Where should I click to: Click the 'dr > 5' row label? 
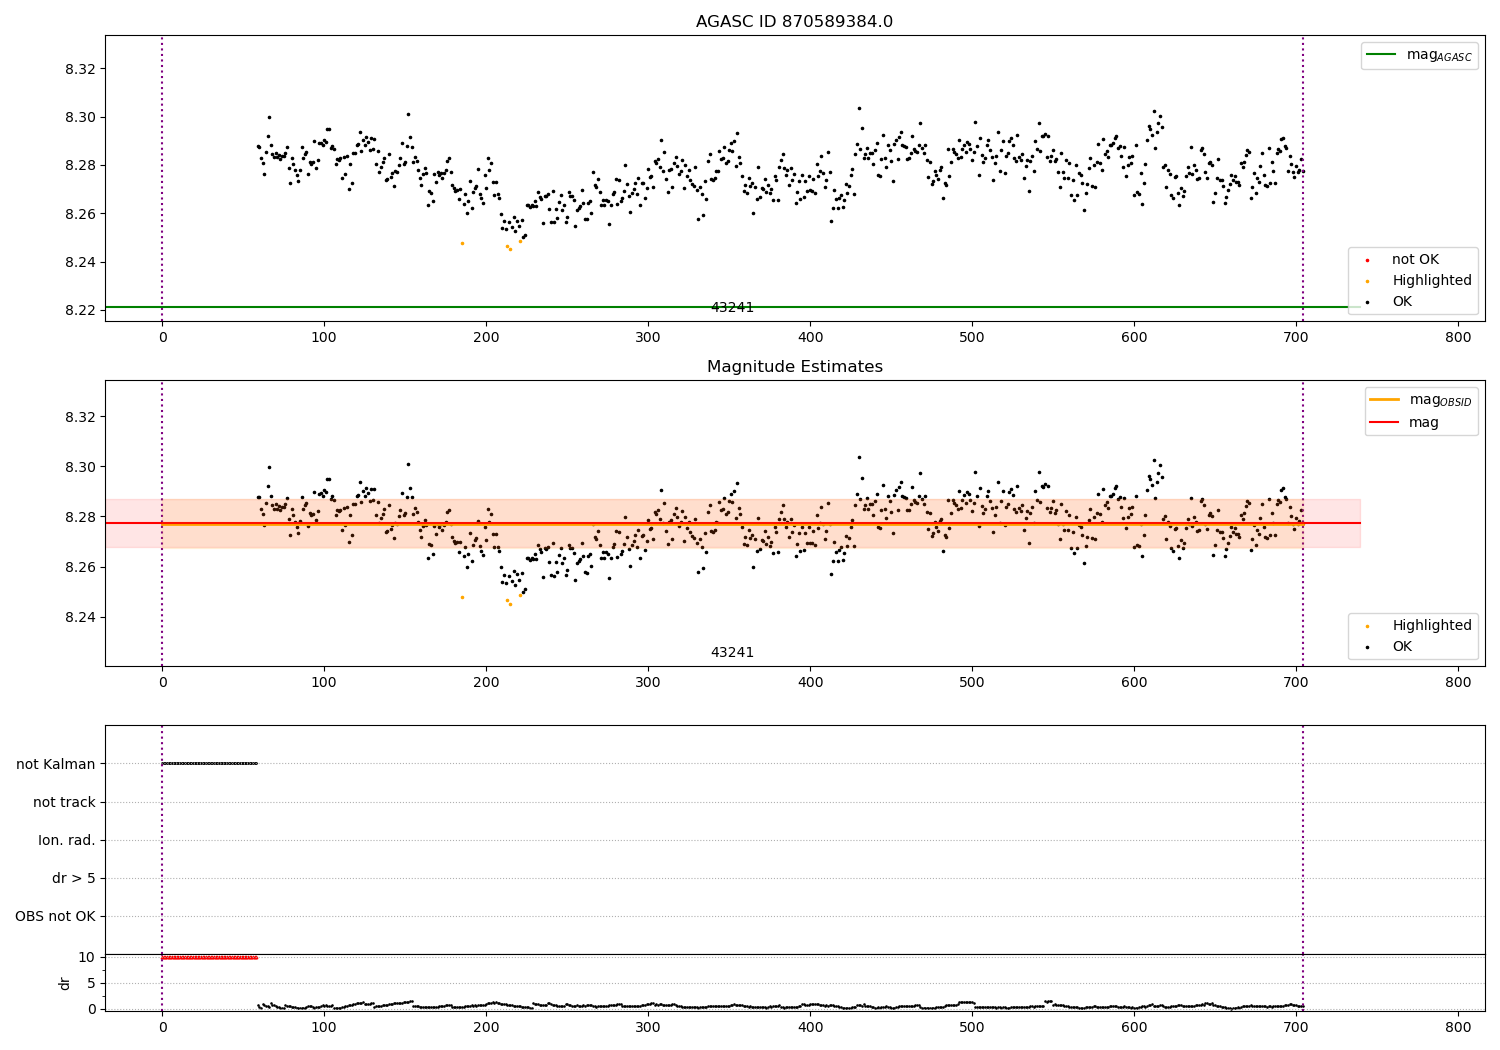[x=74, y=879]
